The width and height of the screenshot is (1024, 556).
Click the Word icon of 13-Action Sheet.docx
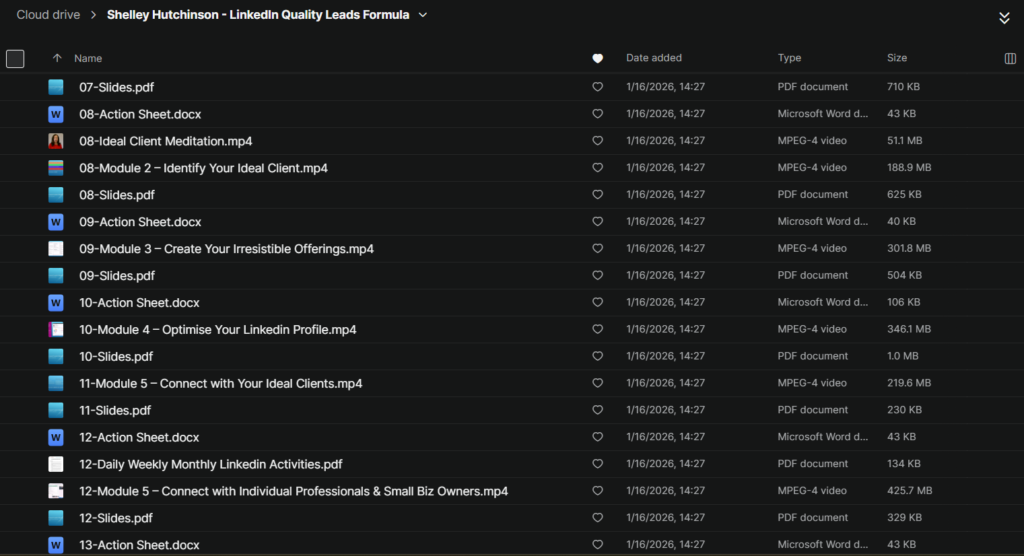[x=56, y=545]
